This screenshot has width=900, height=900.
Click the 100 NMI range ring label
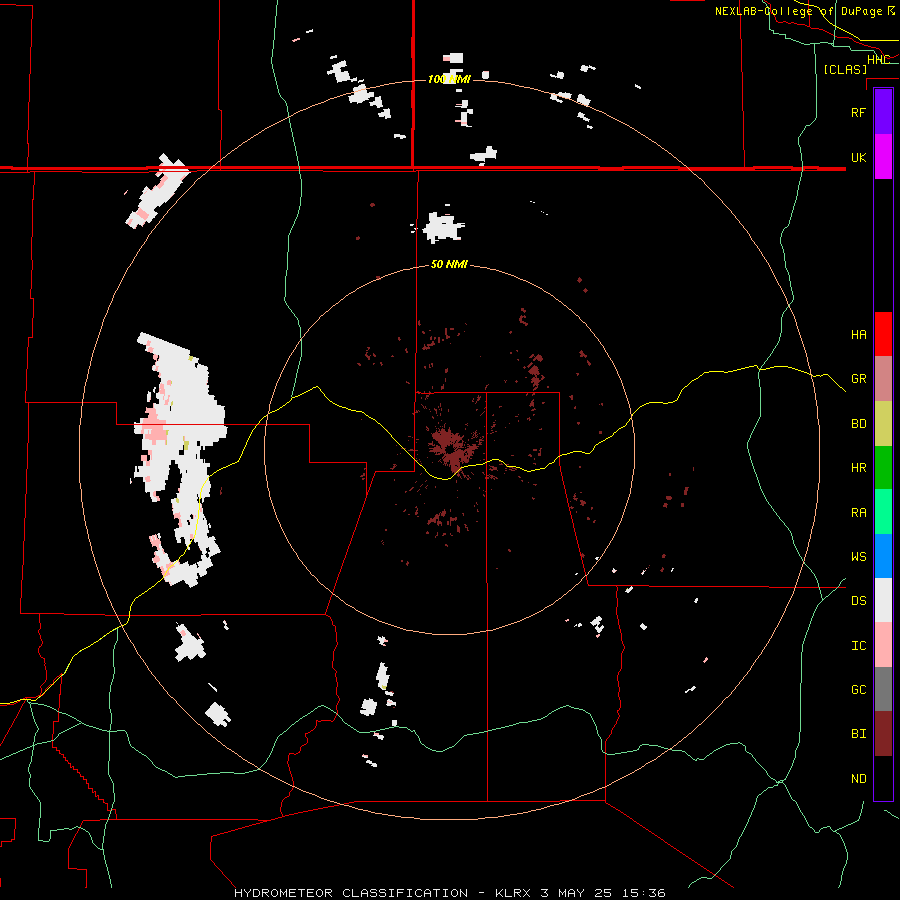[x=449, y=79]
